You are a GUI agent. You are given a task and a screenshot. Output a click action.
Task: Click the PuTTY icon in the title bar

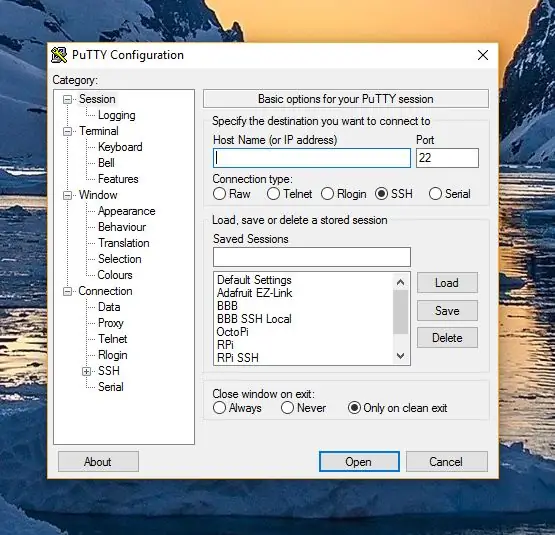click(x=59, y=55)
